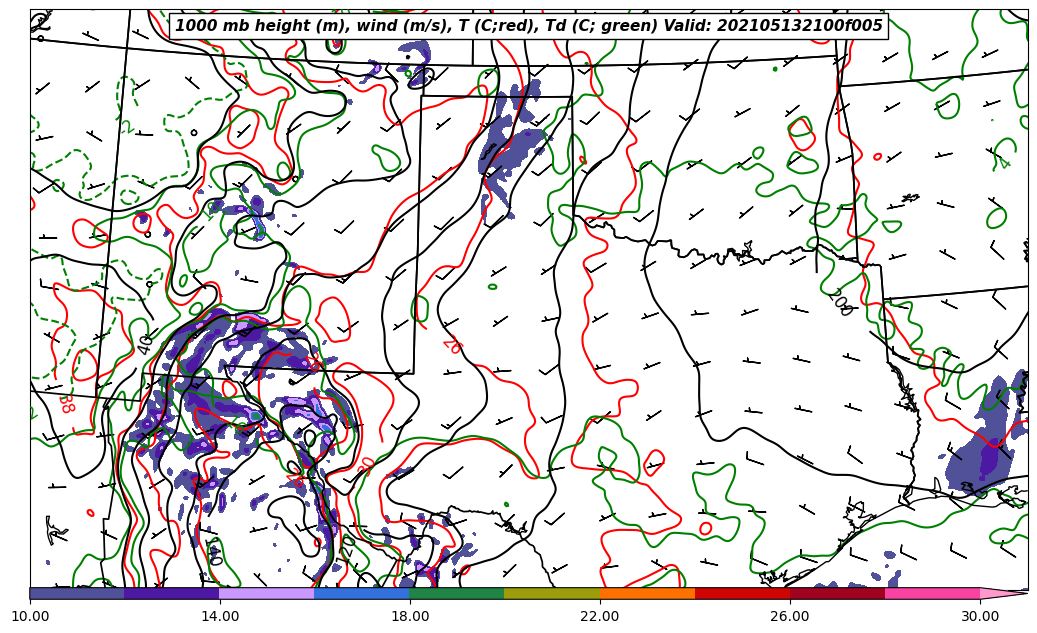1037x633 pixels.
Task: Choose the orange 22–24 colorbar segment
Action: click(x=647, y=593)
